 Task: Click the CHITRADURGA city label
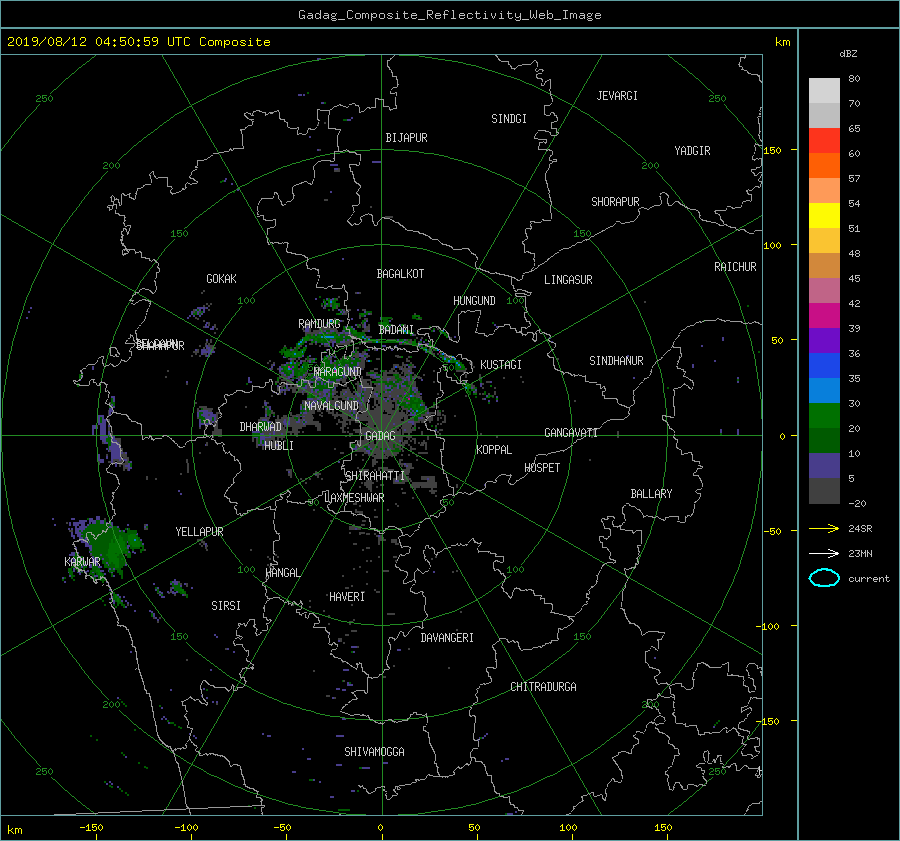(x=543, y=687)
